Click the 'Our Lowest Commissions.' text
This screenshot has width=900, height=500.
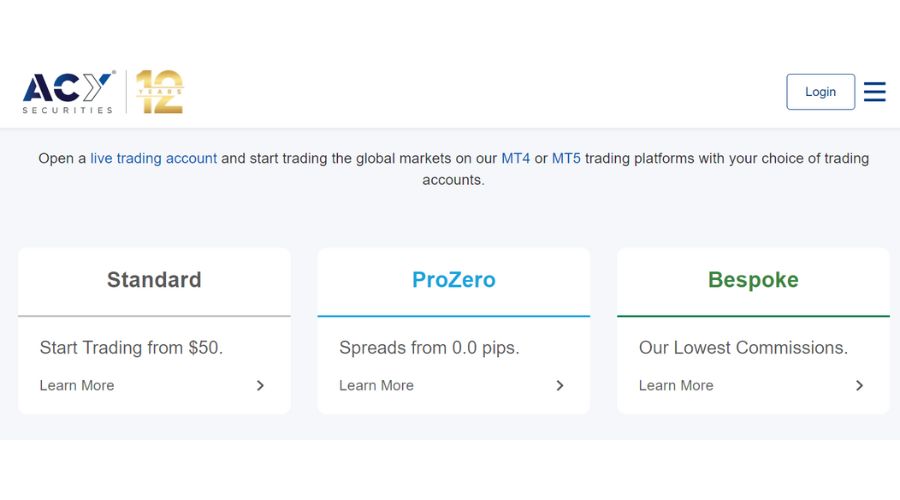point(743,348)
